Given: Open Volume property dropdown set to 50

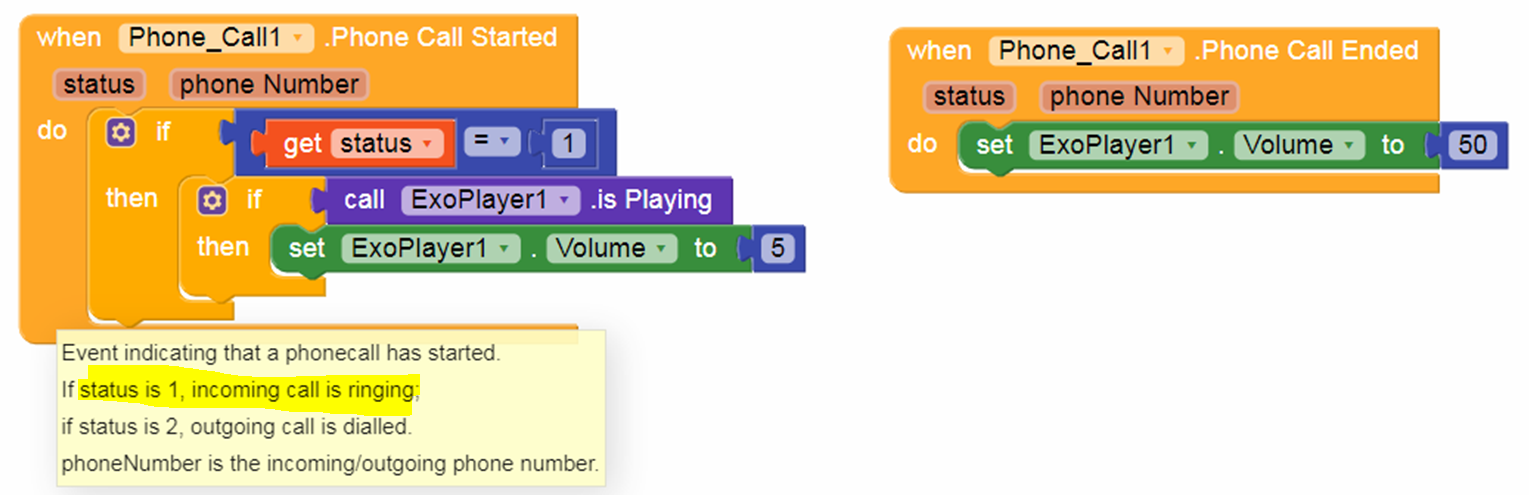Looking at the screenshot, I should click(1300, 145).
